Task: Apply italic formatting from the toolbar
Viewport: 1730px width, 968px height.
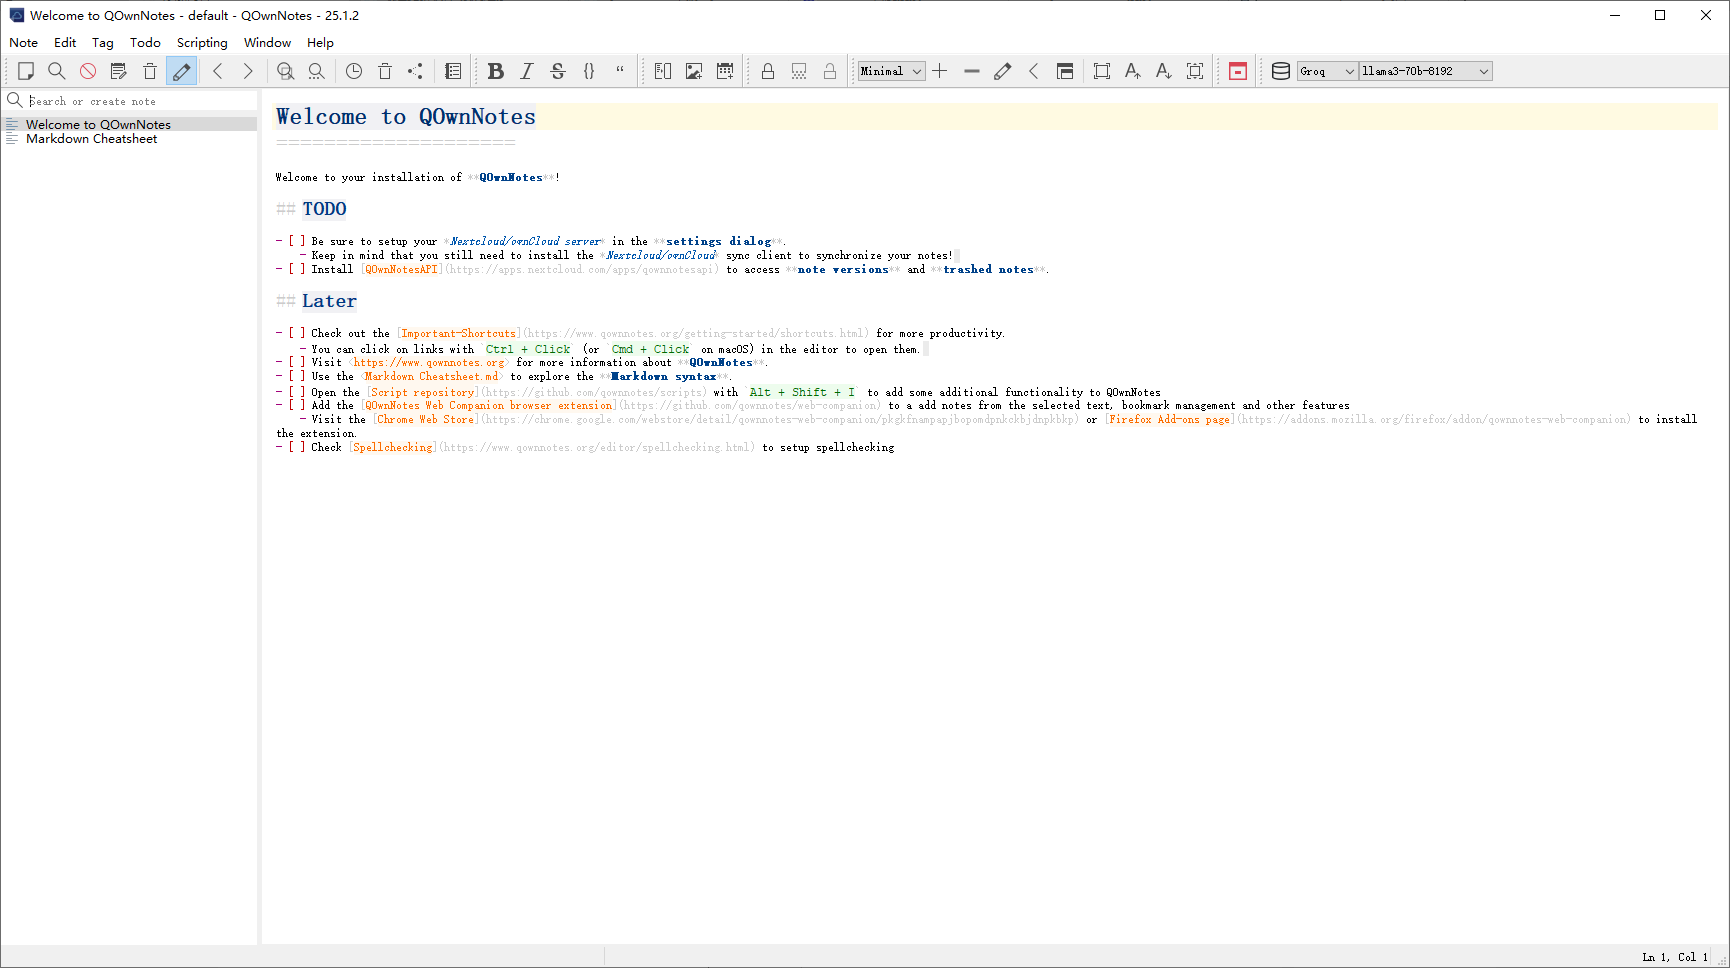Action: (x=527, y=71)
